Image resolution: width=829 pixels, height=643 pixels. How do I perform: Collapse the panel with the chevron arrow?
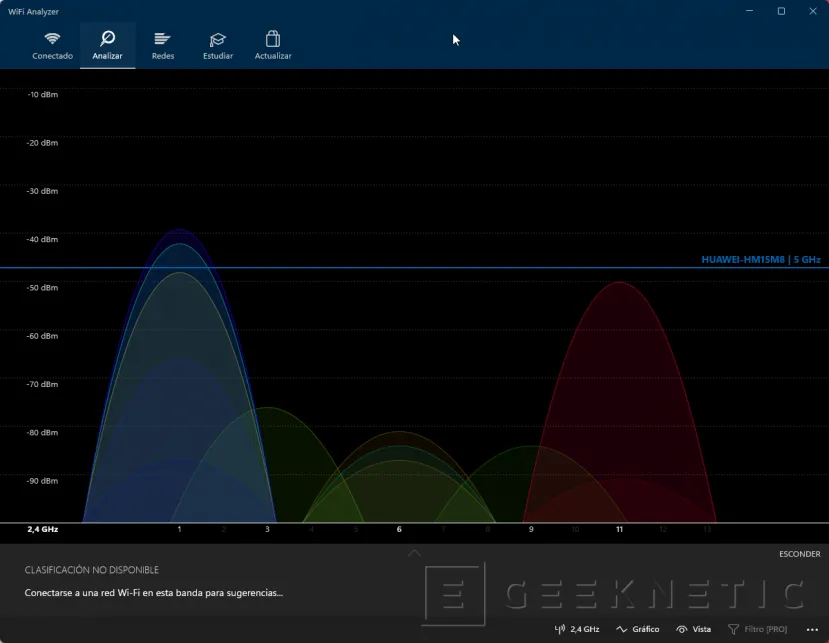414,552
